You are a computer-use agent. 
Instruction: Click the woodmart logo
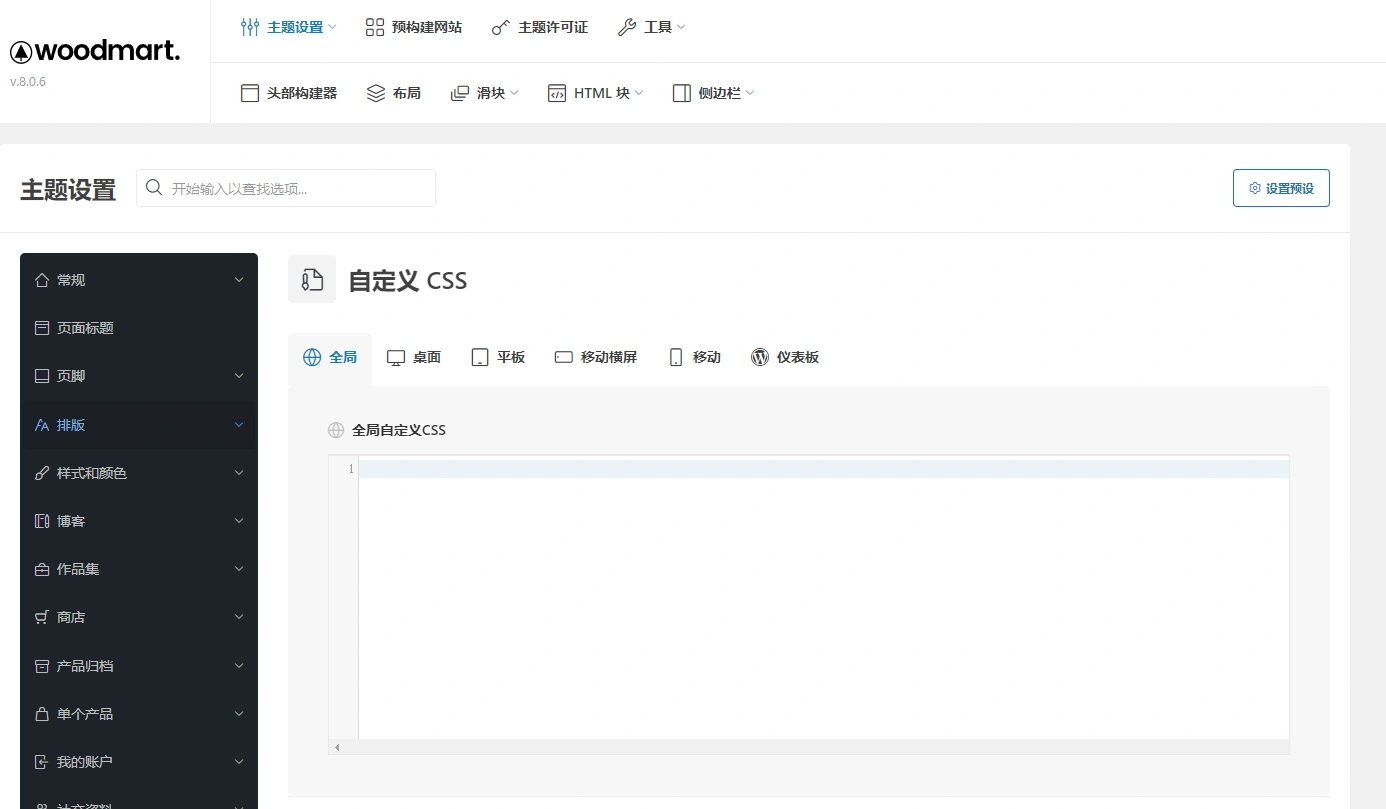[x=95, y=49]
